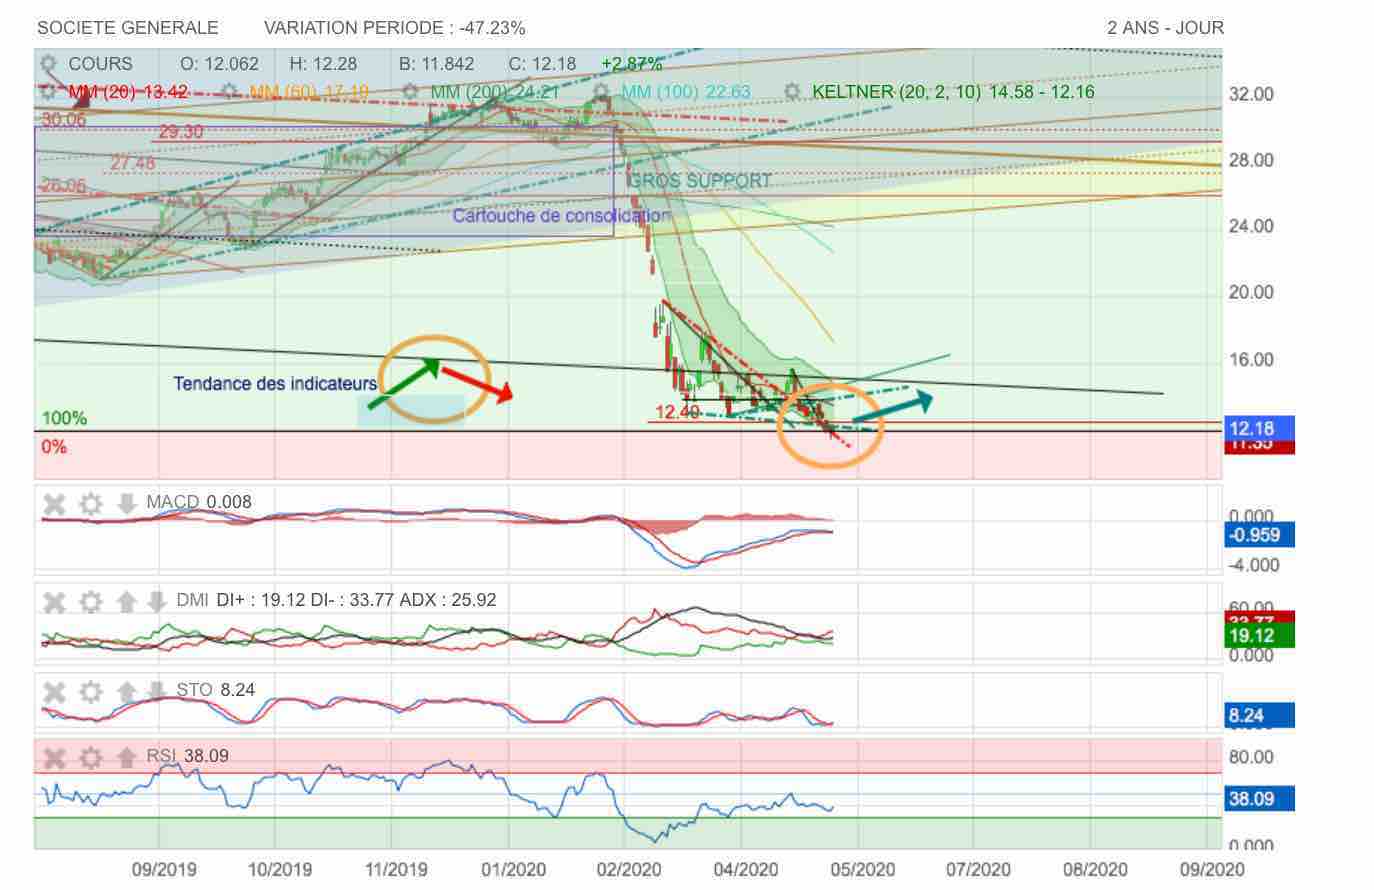The image size is (1374, 890).
Task: Open settings gear for MM (20)
Action: point(48,92)
